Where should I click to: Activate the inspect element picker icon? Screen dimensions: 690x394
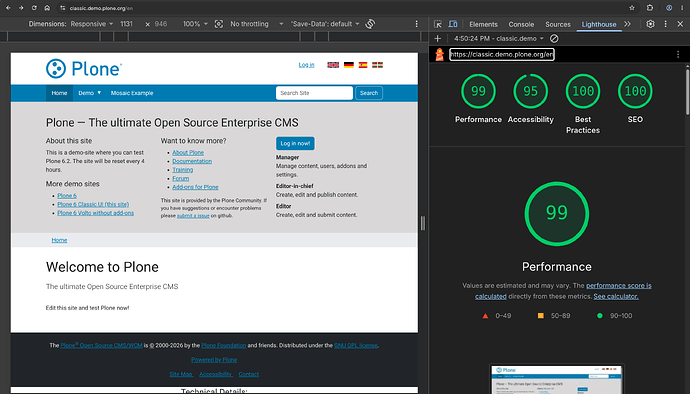[x=437, y=24]
